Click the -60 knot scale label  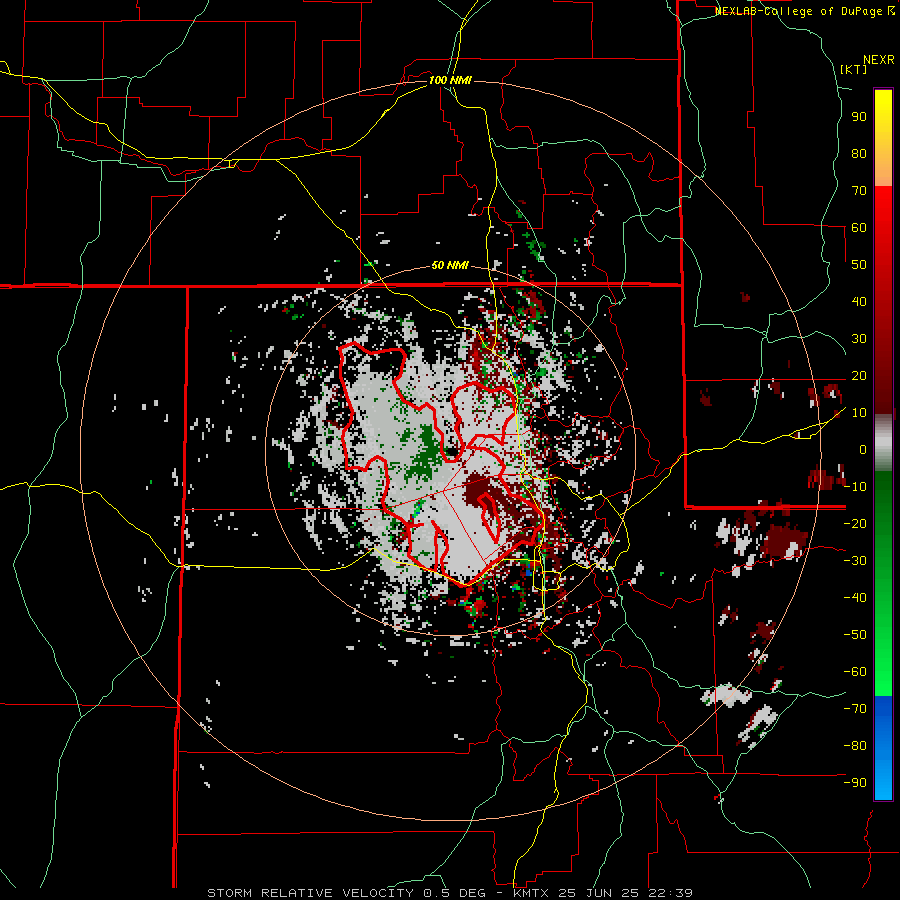pos(855,672)
